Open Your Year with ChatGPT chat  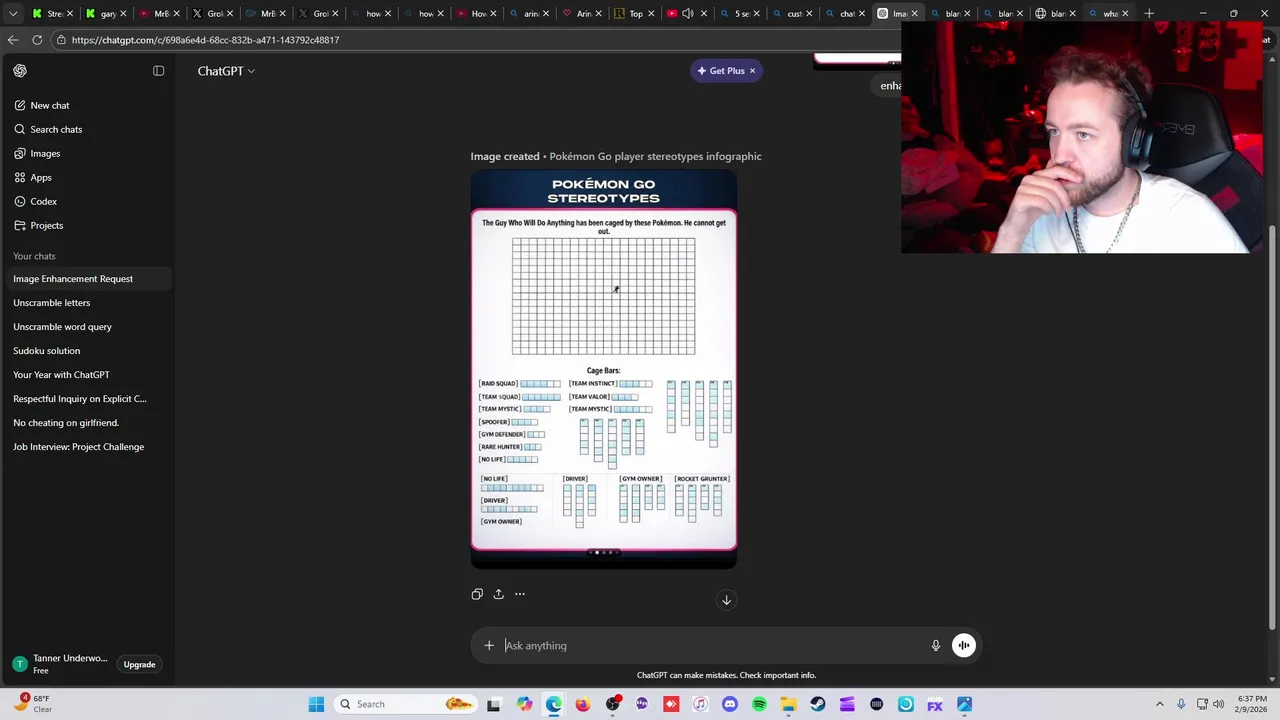tap(61, 375)
